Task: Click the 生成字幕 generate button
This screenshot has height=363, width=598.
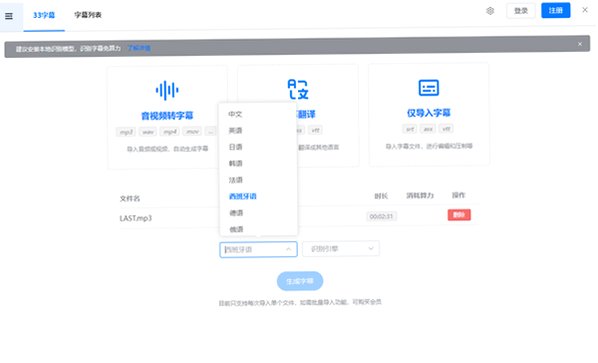Action: pos(300,281)
